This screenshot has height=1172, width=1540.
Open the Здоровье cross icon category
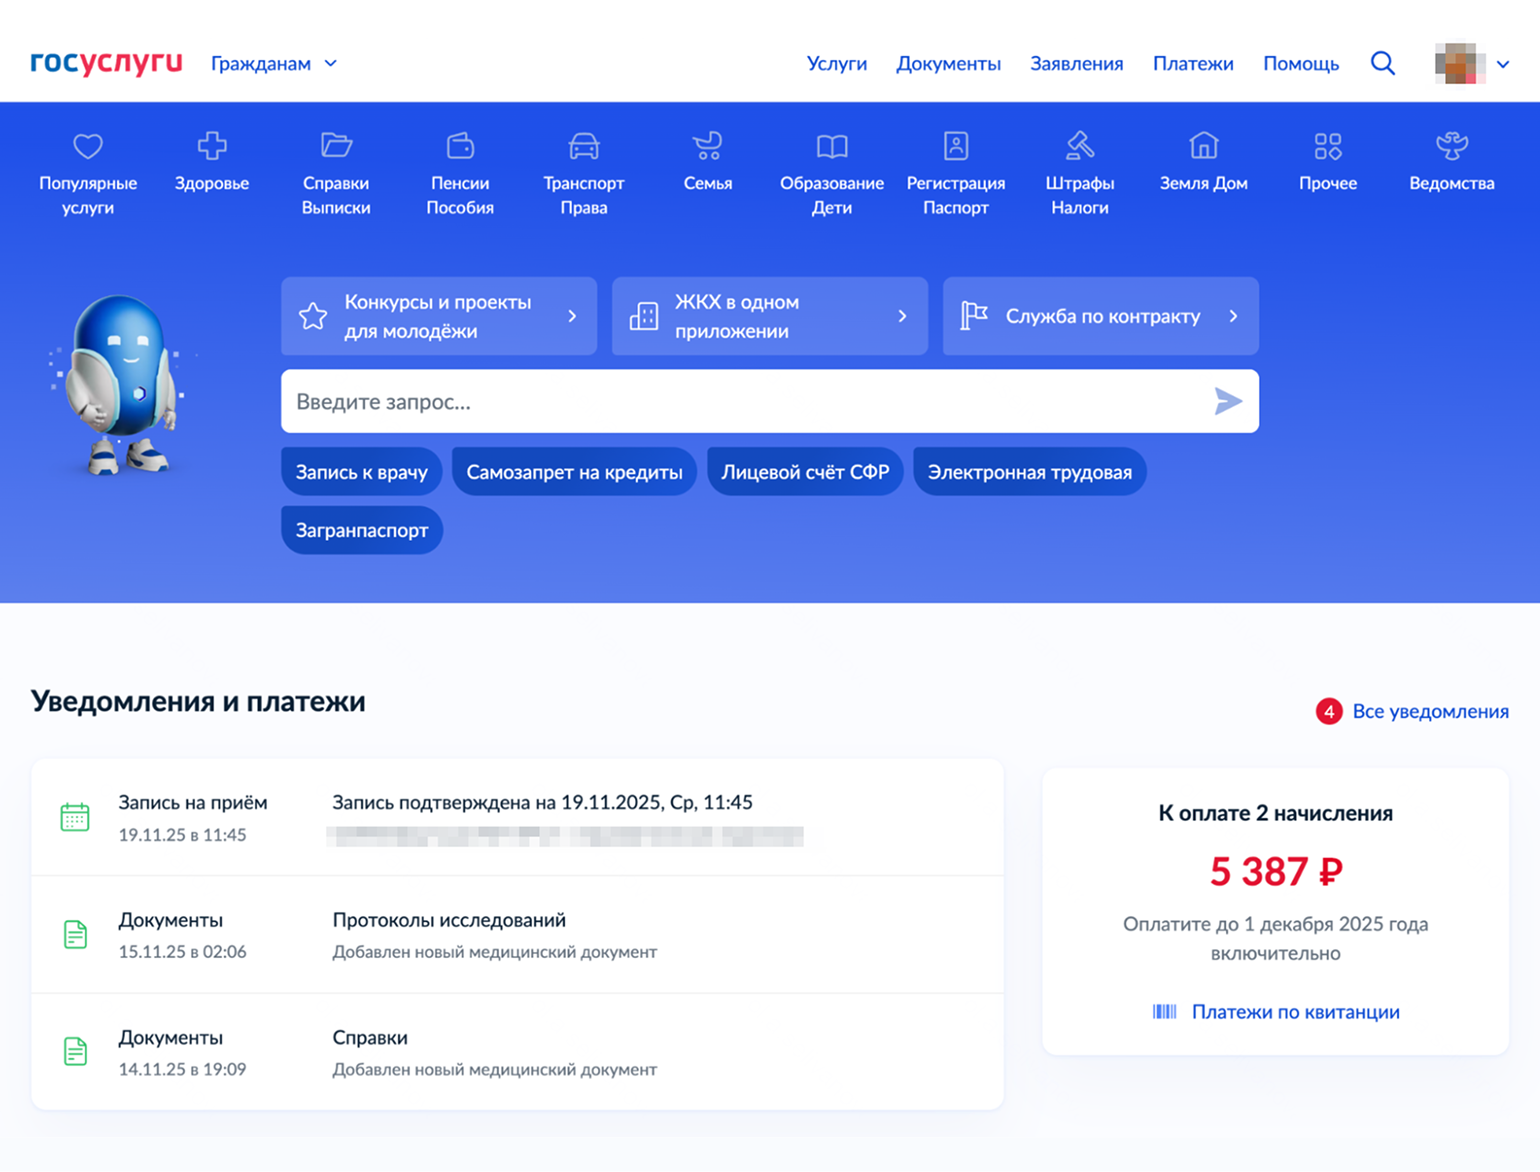[212, 146]
